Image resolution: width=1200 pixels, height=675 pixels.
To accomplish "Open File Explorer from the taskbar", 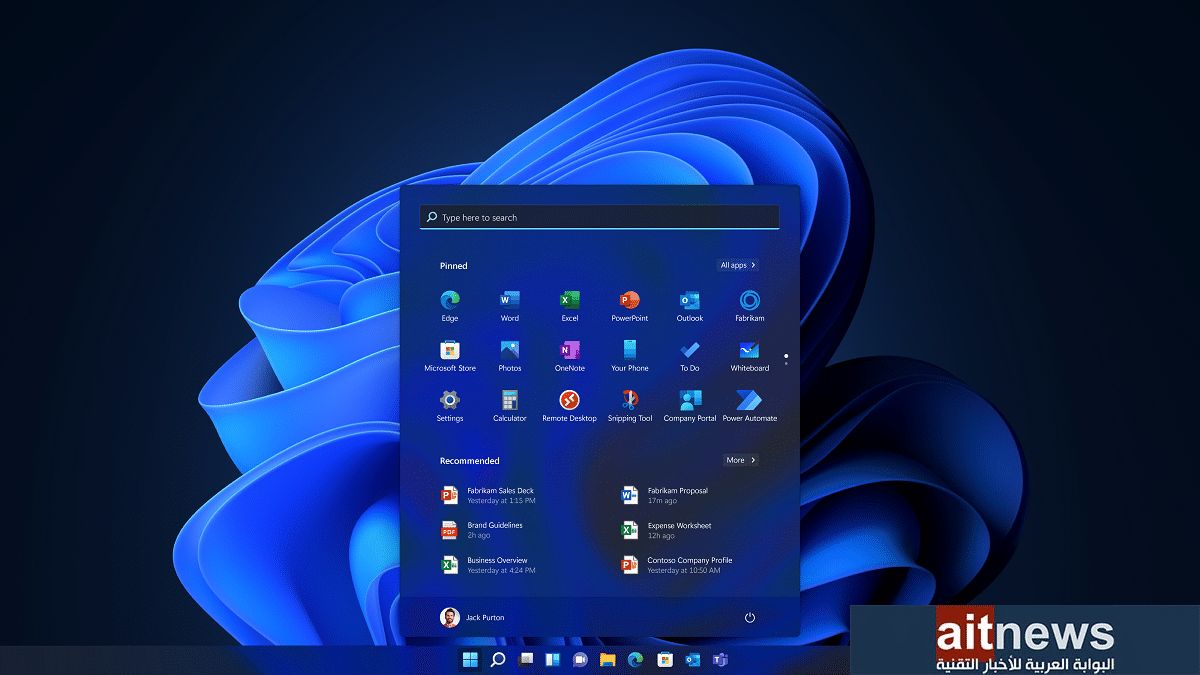I will 607,659.
